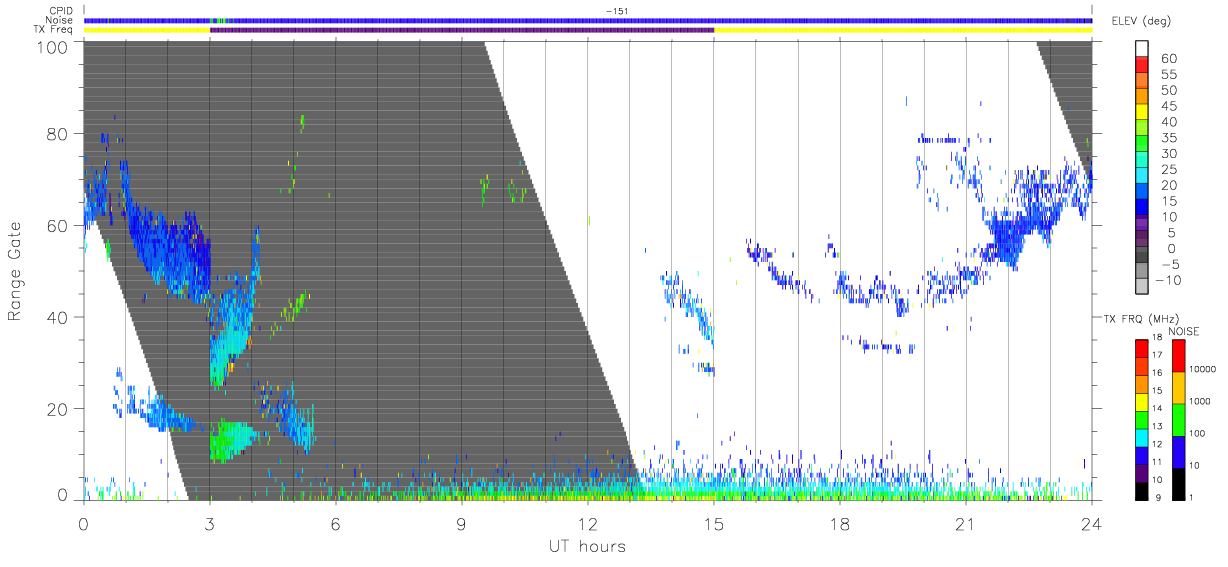Click the blue Noise strip above the plot
Viewport: 1228px width, 567px height.
click(588, 20)
